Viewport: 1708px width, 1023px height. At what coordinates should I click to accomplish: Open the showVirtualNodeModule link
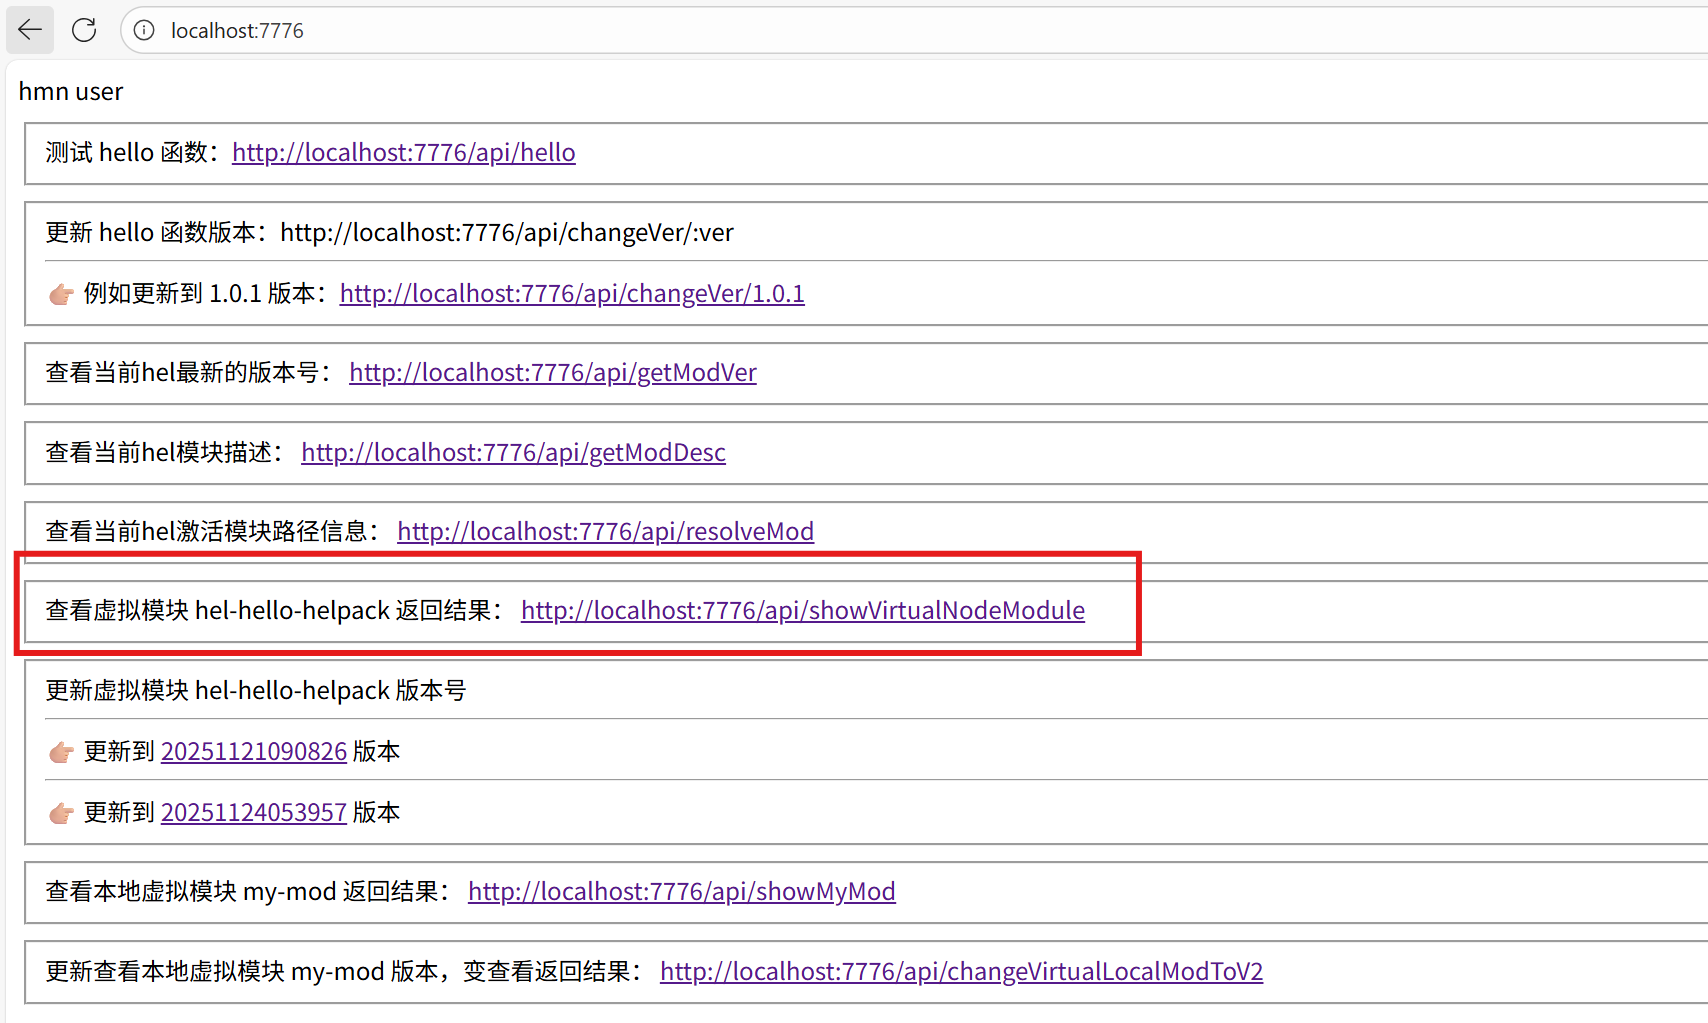802,610
